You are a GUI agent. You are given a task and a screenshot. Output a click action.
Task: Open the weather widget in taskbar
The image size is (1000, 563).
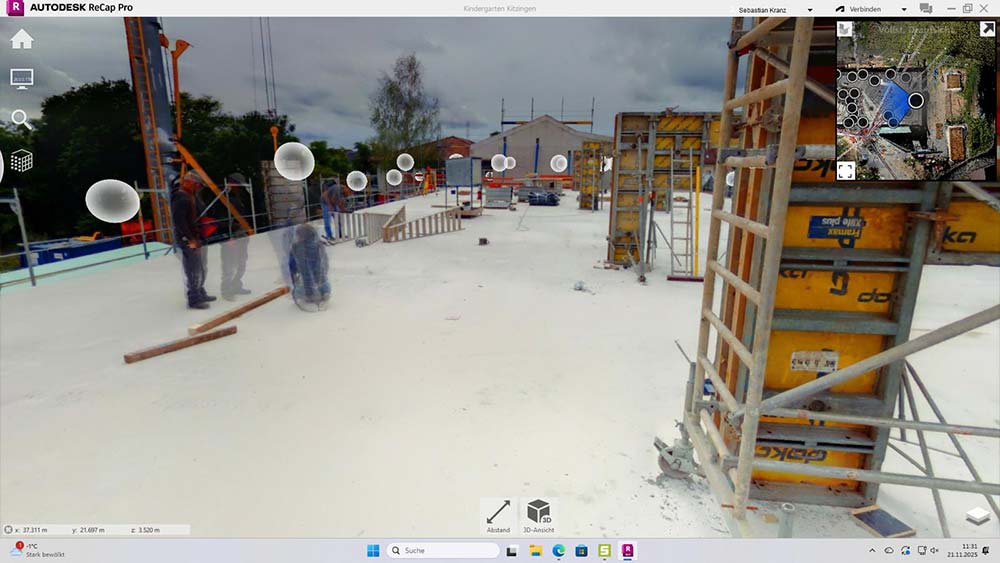(38, 550)
